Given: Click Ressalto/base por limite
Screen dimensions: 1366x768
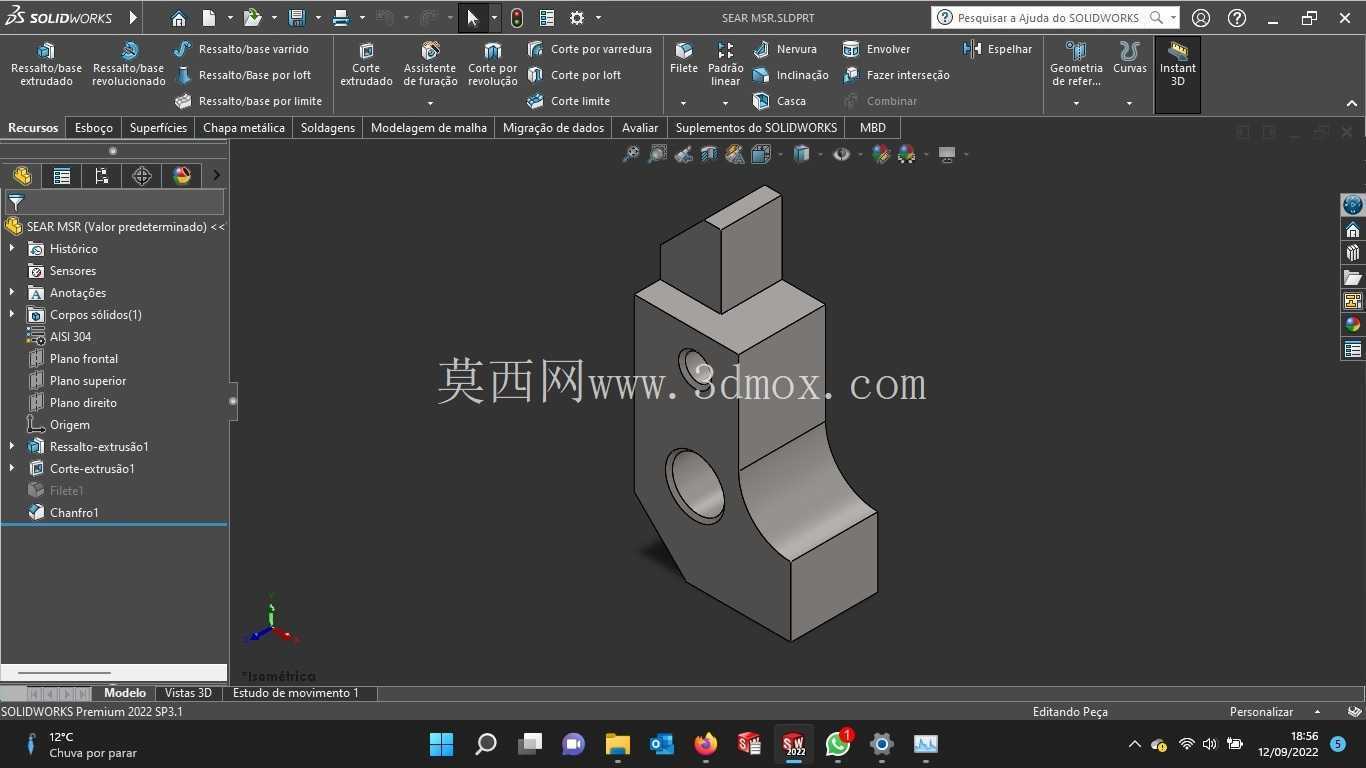Looking at the screenshot, I should [248, 101].
